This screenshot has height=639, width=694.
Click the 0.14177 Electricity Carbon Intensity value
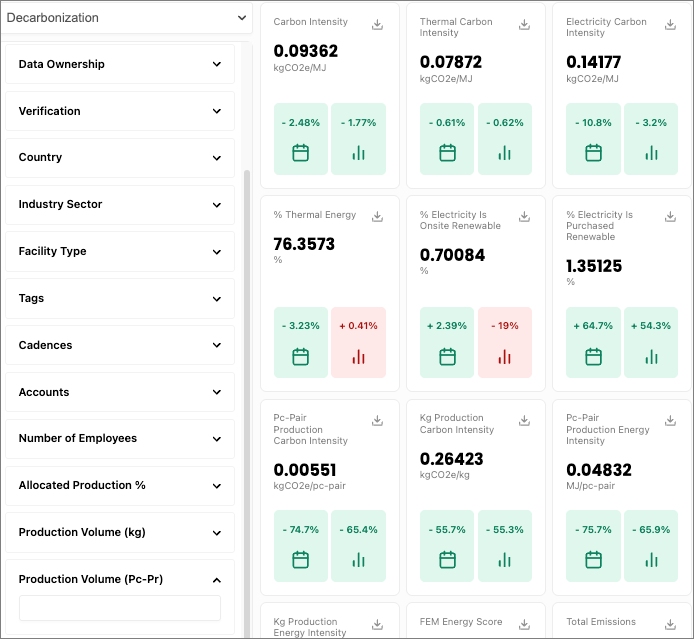click(594, 62)
